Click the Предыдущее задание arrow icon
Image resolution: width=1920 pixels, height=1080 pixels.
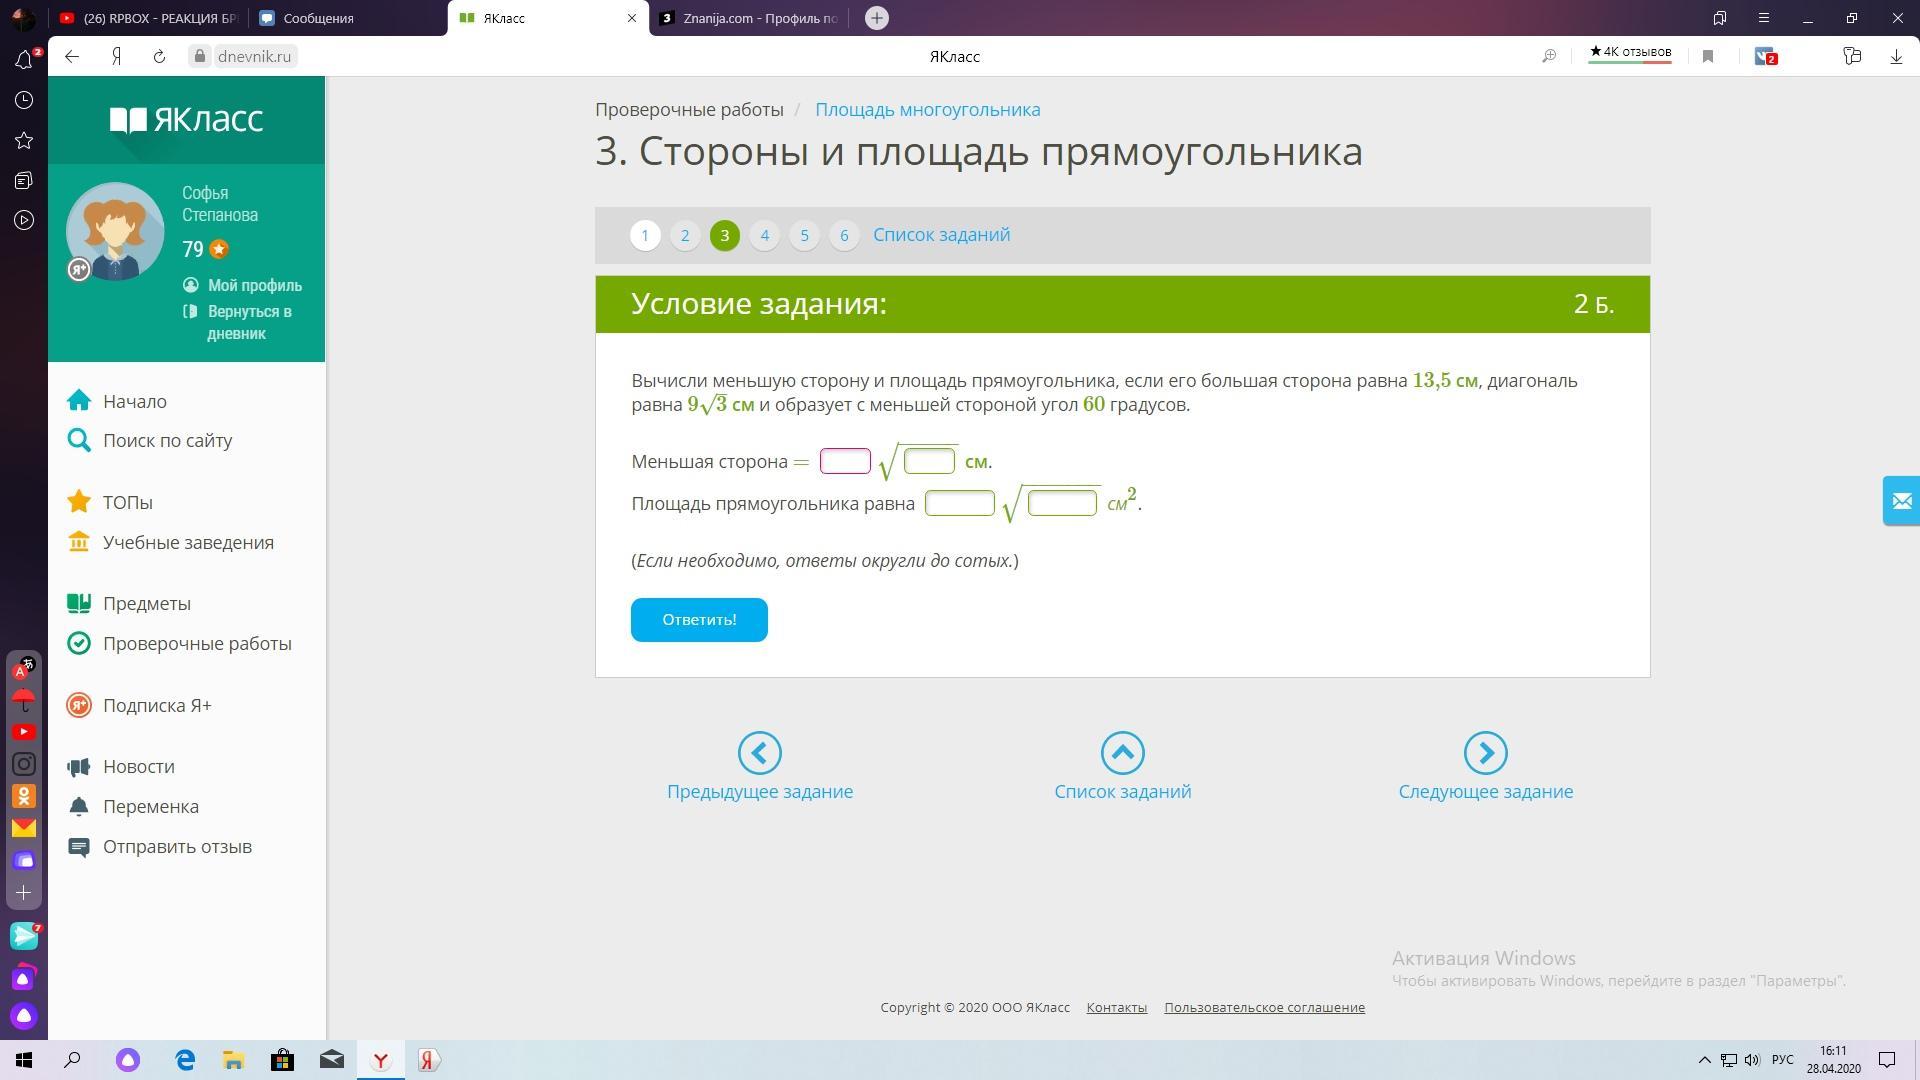tap(759, 753)
